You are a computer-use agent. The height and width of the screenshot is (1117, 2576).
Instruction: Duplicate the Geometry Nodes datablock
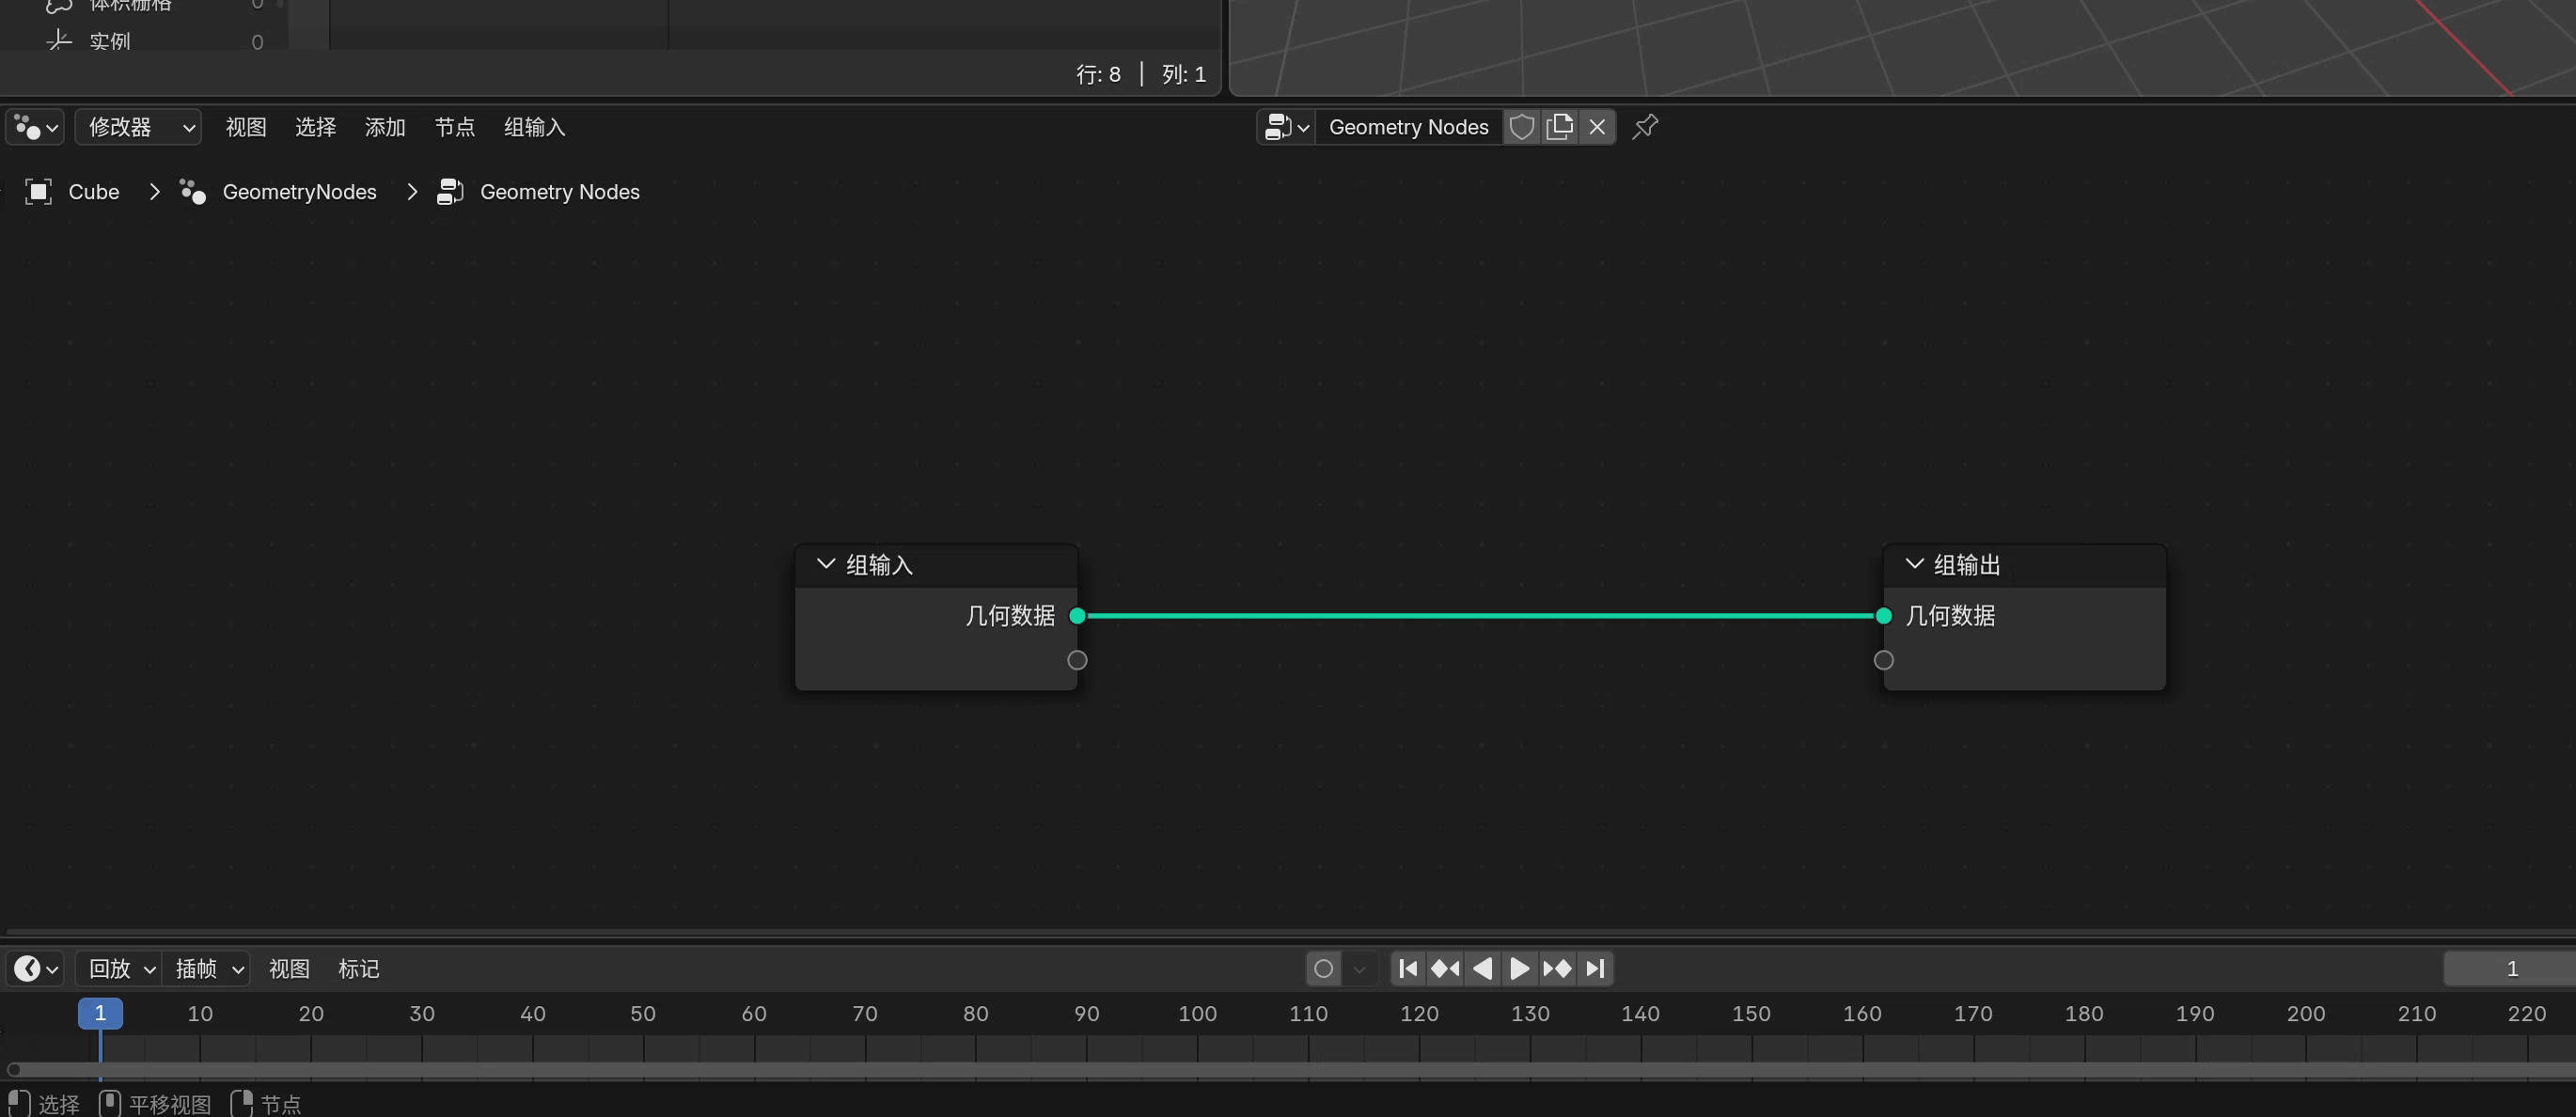point(1559,127)
